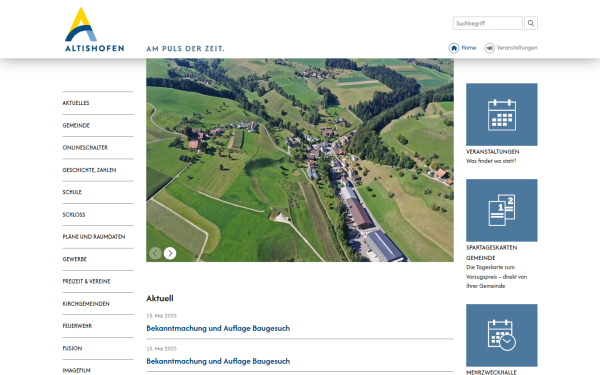This screenshot has width=600, height=375.
Task: Click the search magnifier button
Action: (531, 23)
